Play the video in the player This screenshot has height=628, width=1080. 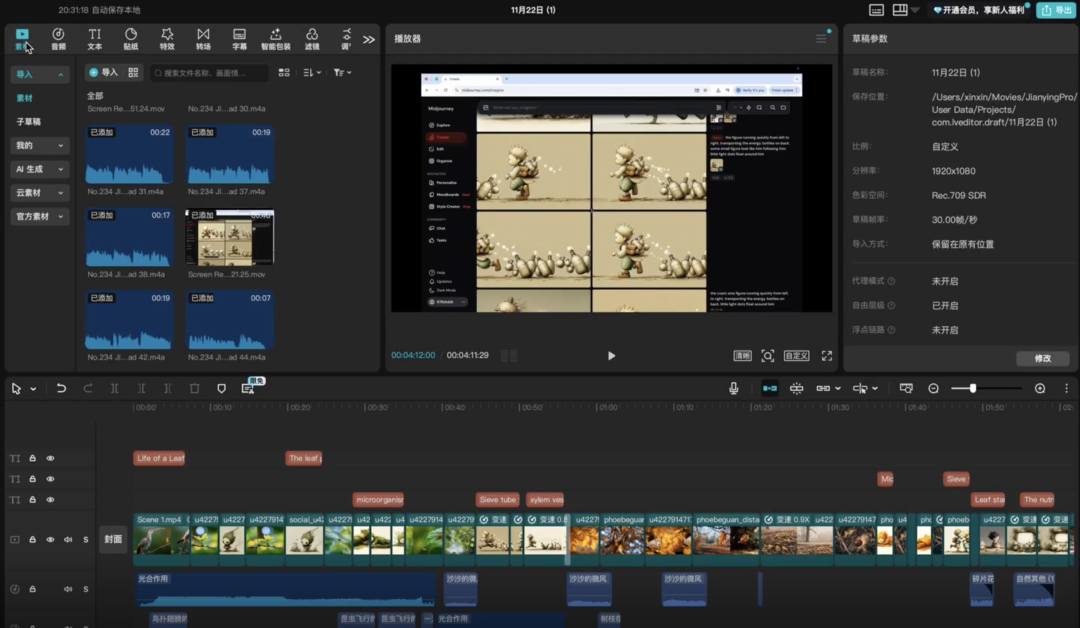click(x=611, y=355)
